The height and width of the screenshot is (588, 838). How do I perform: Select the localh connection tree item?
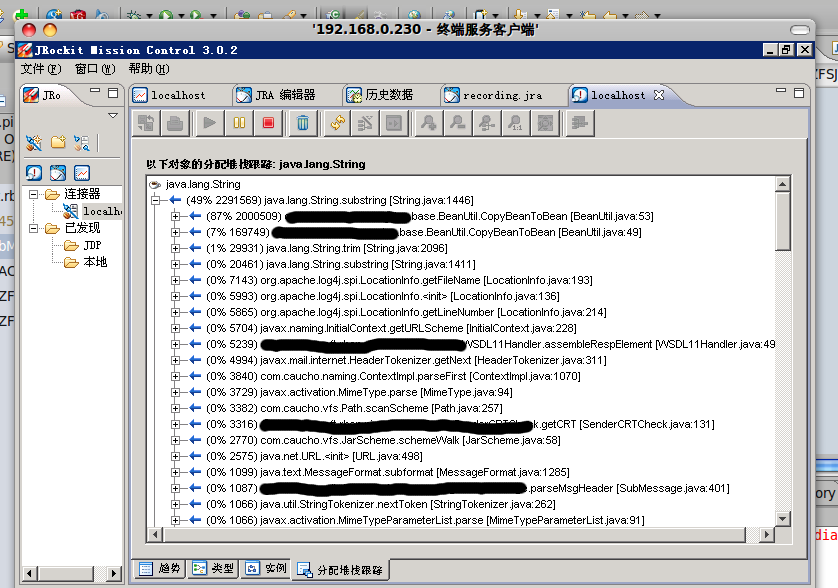(x=92, y=211)
